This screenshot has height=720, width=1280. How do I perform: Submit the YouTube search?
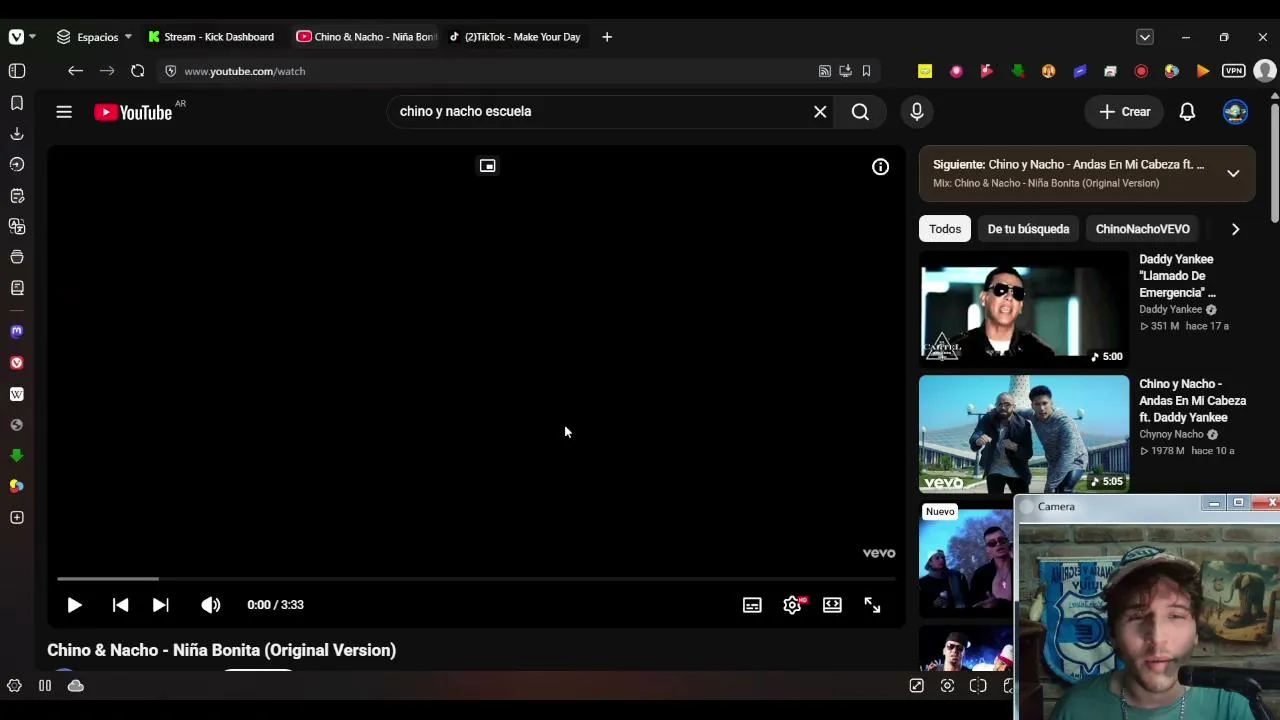pyautogui.click(x=860, y=111)
